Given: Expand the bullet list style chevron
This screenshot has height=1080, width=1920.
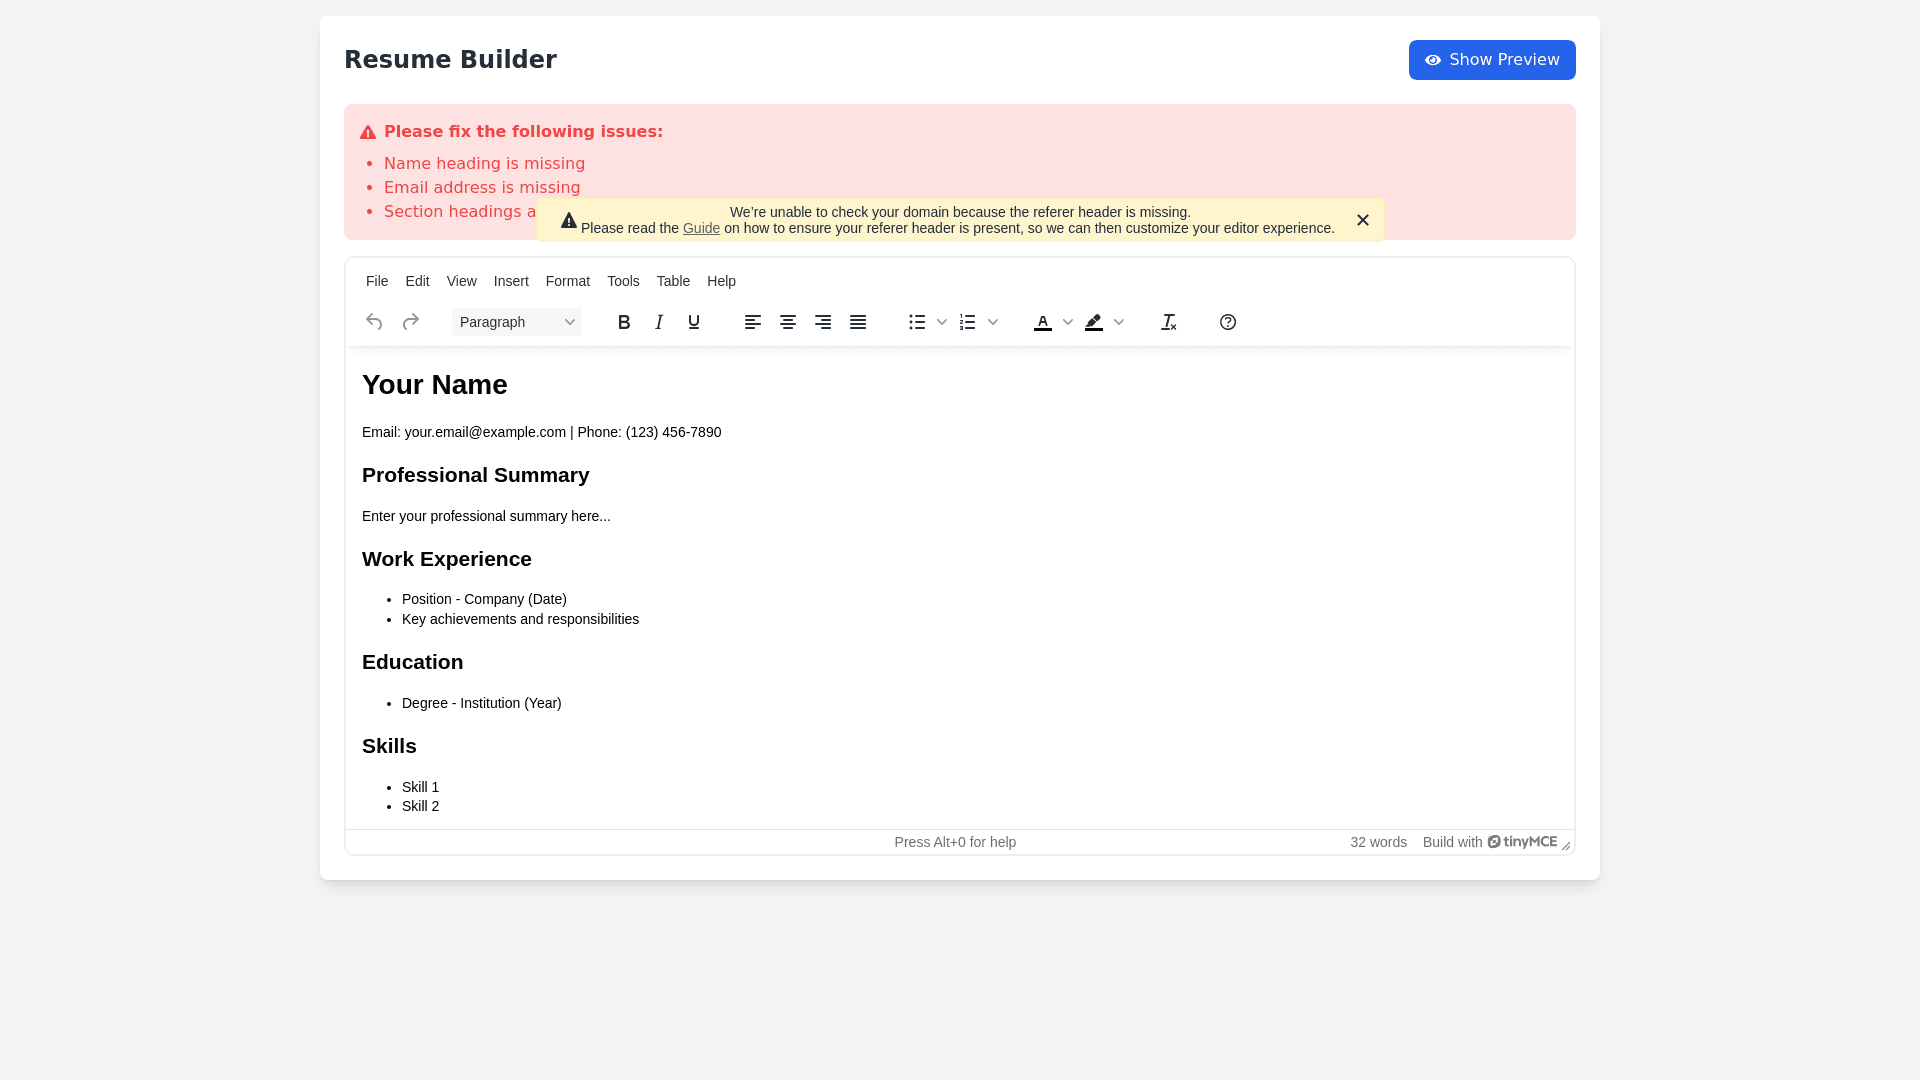Looking at the screenshot, I should [942, 322].
